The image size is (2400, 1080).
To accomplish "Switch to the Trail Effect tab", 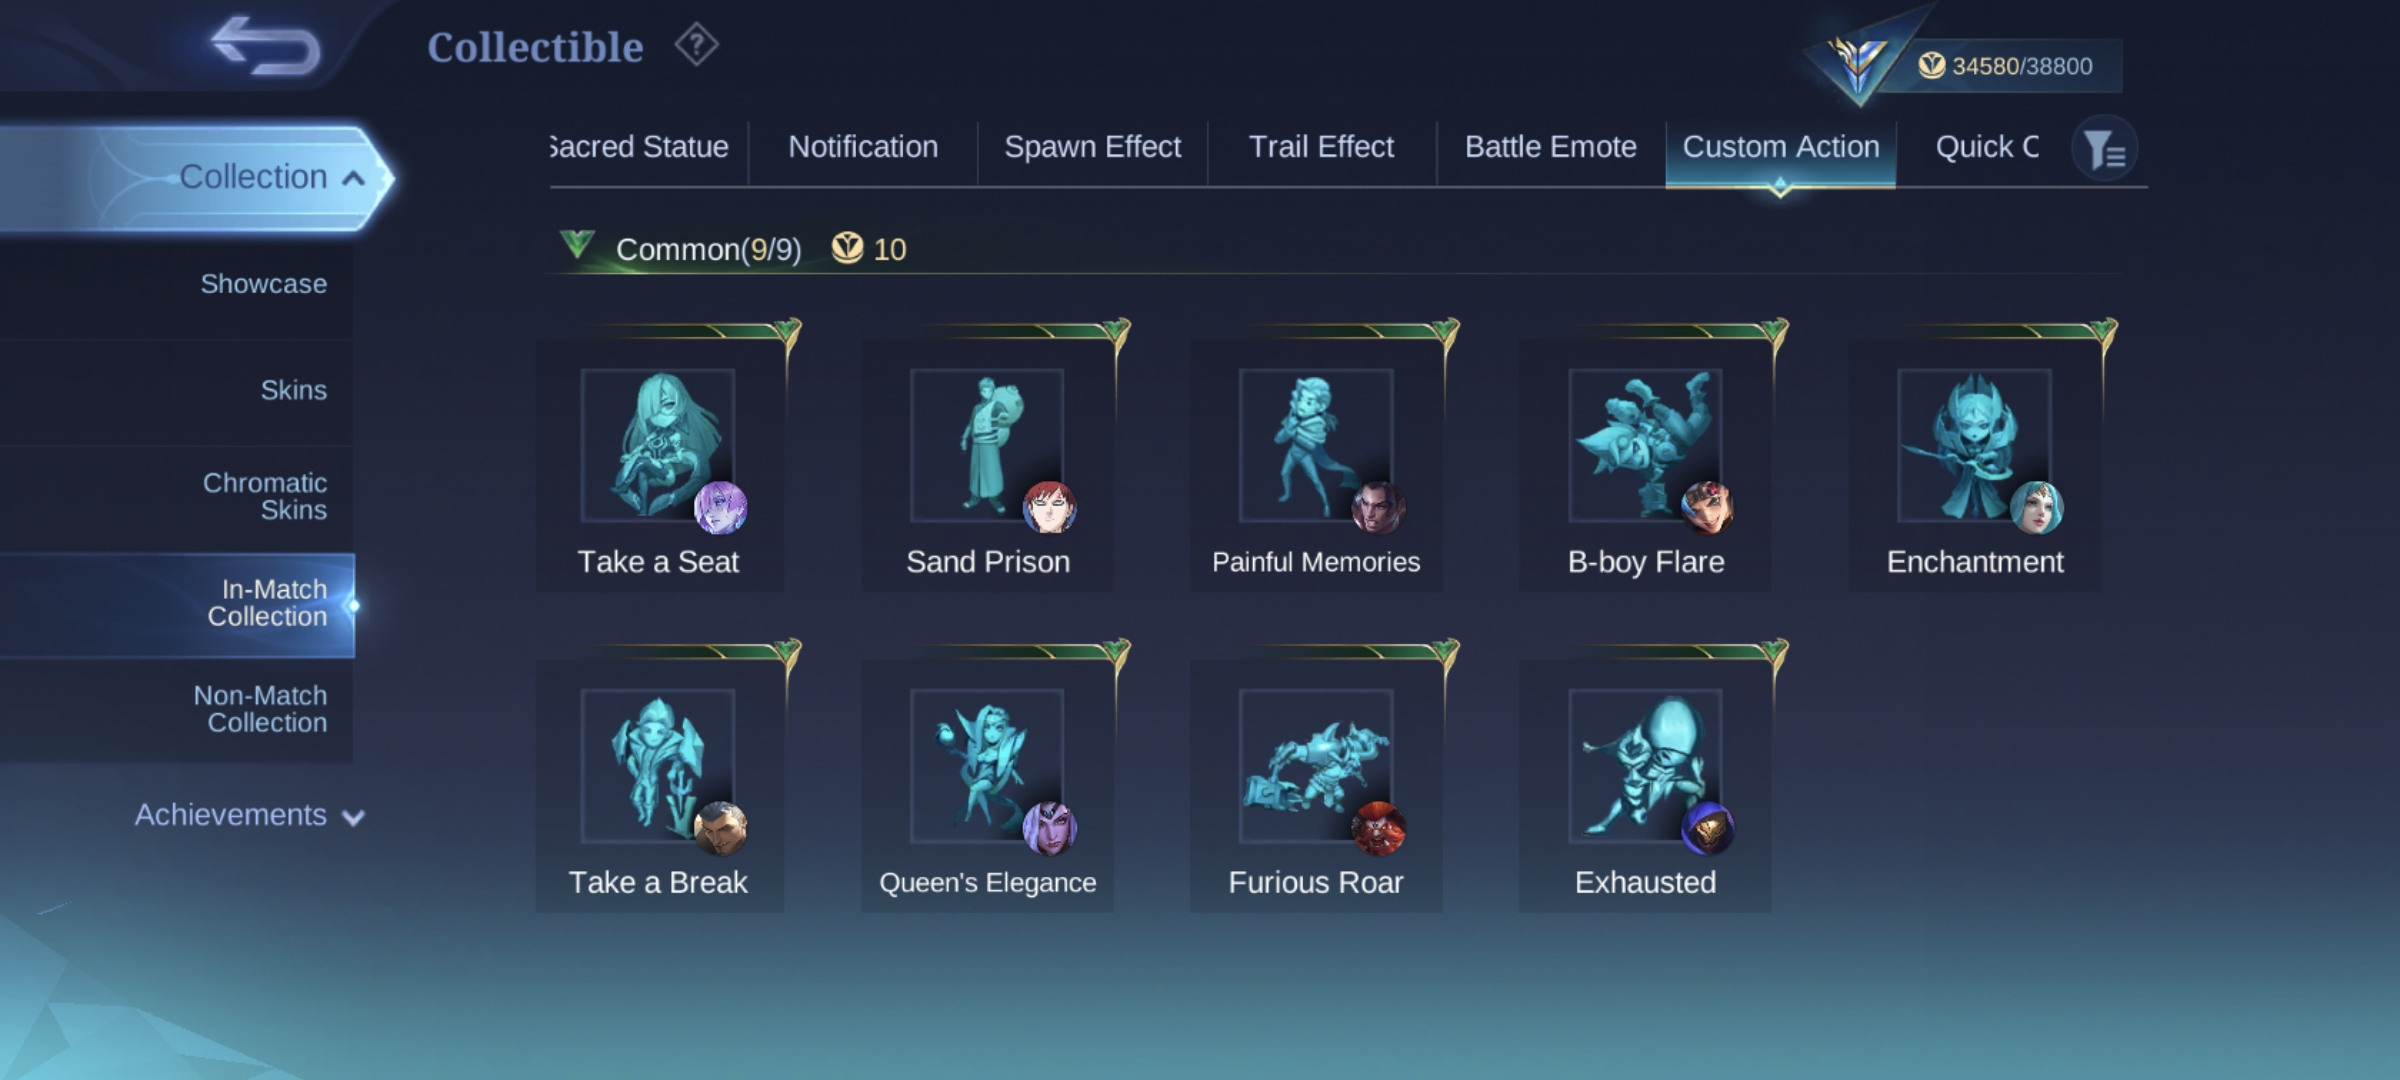I will [1321, 147].
